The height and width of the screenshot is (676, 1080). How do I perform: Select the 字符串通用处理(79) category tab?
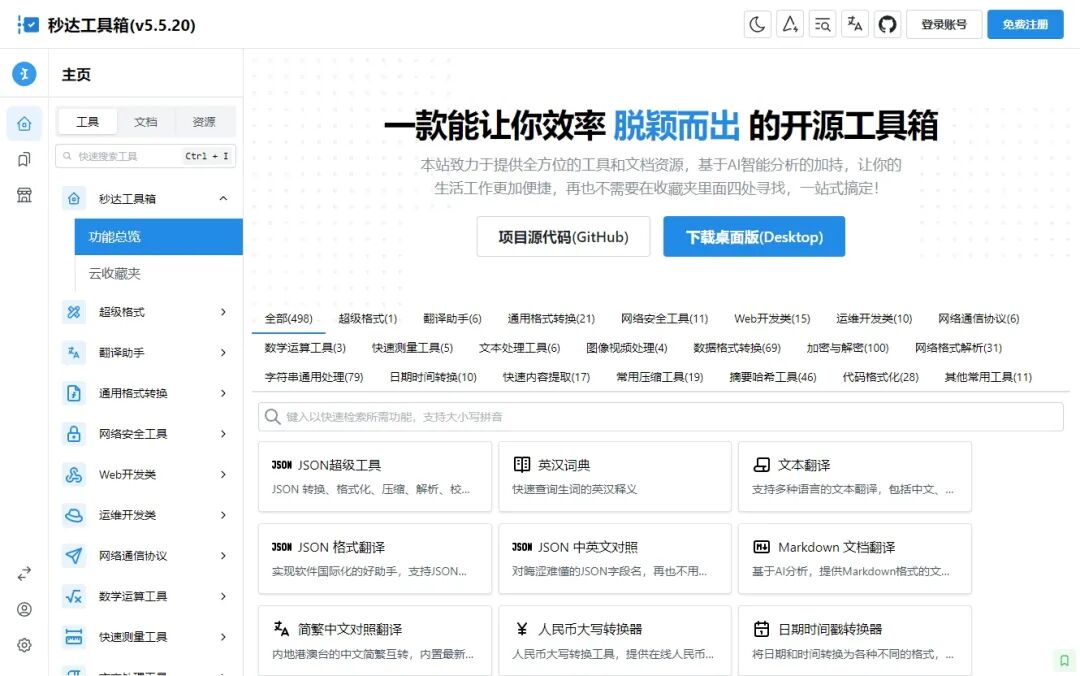(x=314, y=378)
